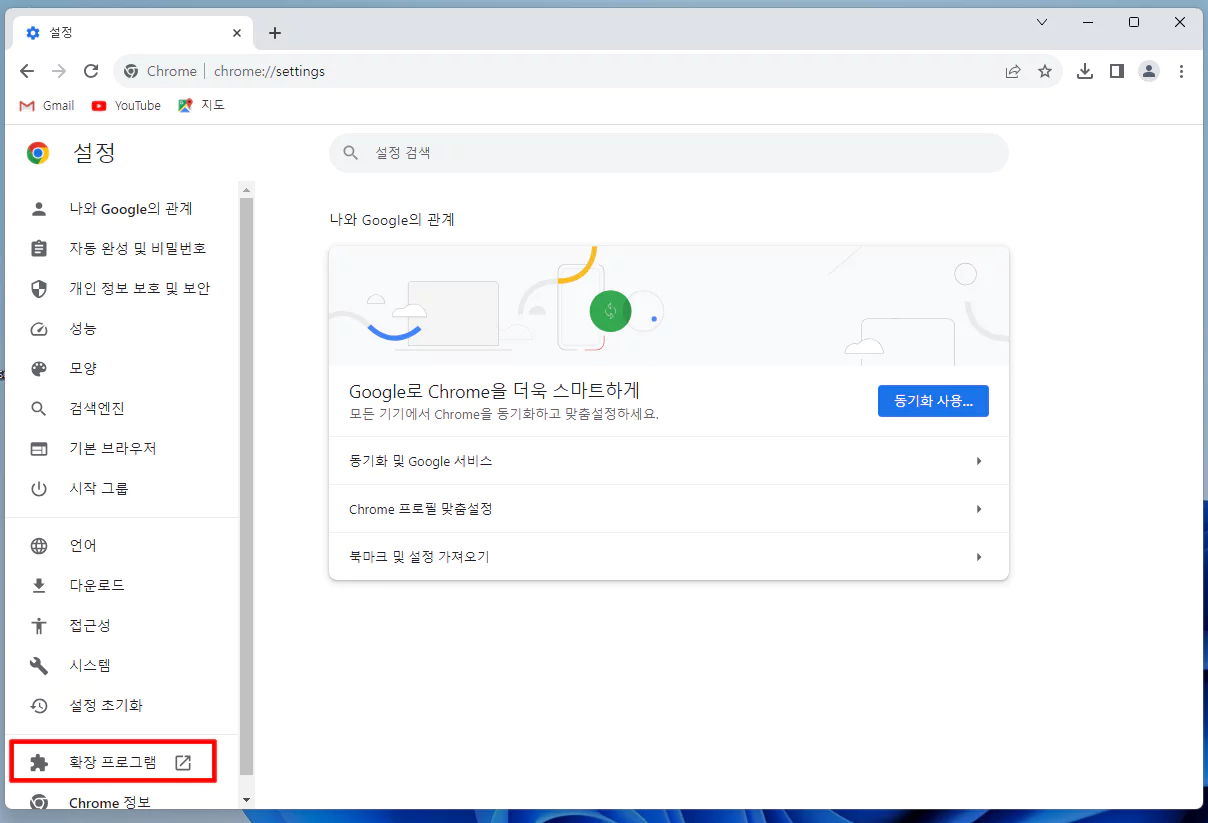Click the external link icon beside 확장 프로그램
Viewport: 1208px width, 823px height.
[183, 763]
